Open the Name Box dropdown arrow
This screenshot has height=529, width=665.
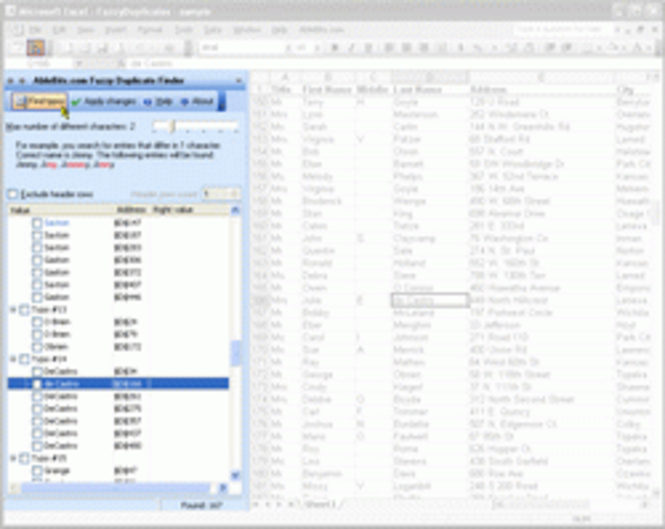click(78, 64)
